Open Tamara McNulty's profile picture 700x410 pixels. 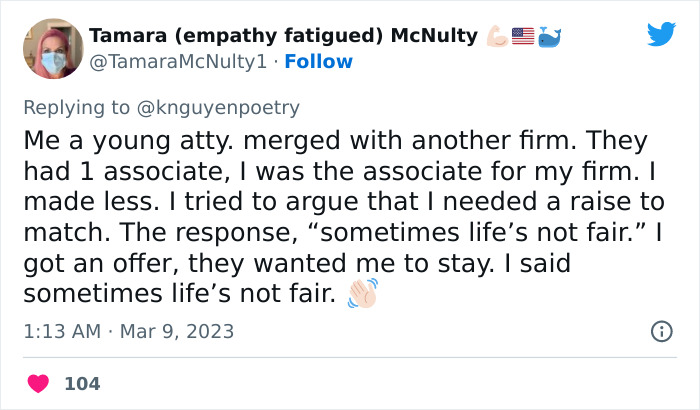click(x=52, y=49)
